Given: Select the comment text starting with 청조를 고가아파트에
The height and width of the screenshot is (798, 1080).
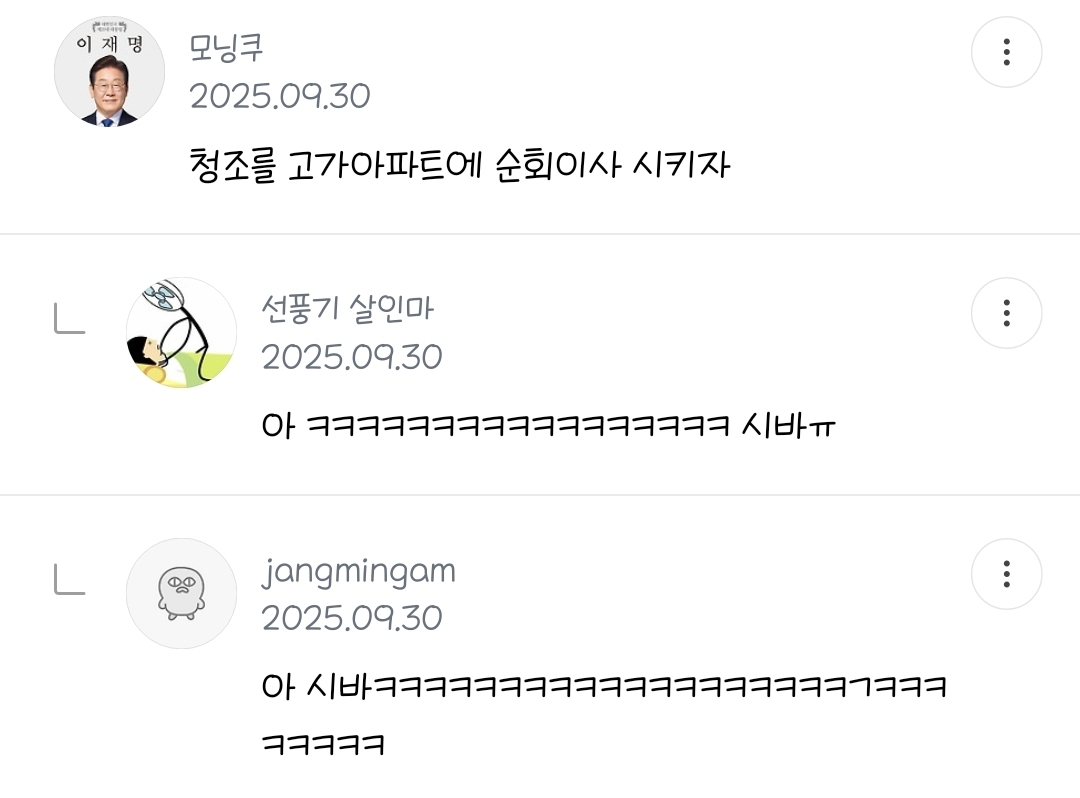Looking at the screenshot, I should 459,165.
